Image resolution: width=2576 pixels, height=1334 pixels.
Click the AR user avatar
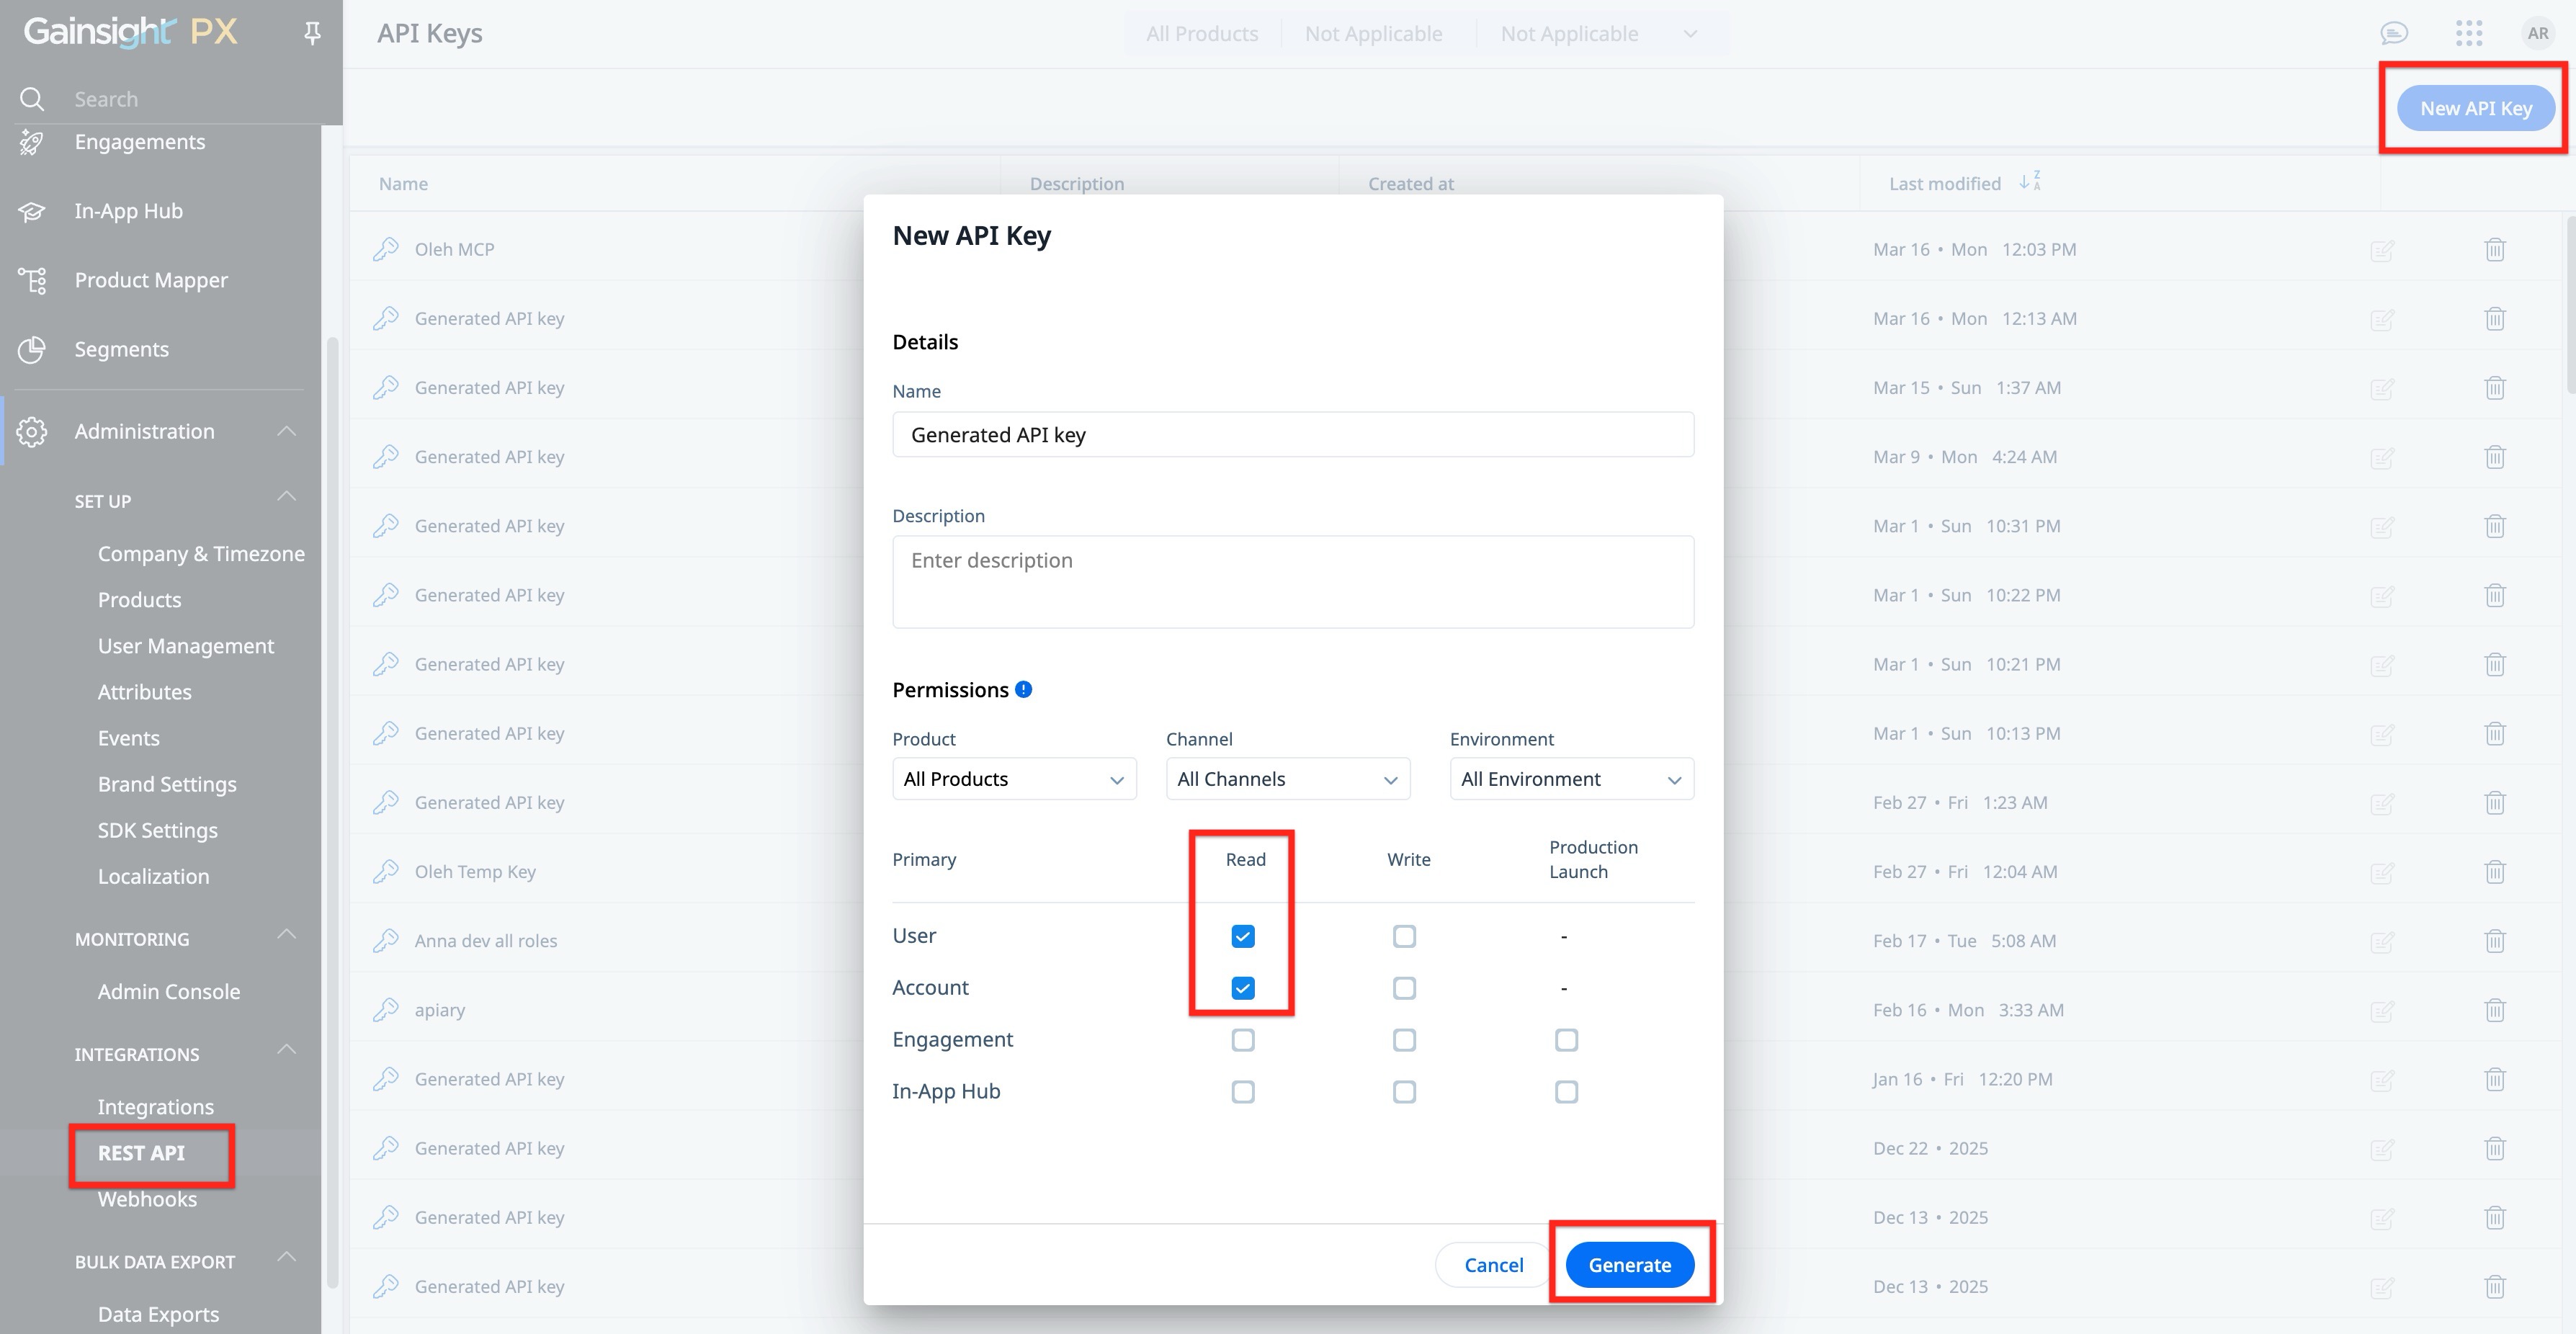click(2537, 34)
